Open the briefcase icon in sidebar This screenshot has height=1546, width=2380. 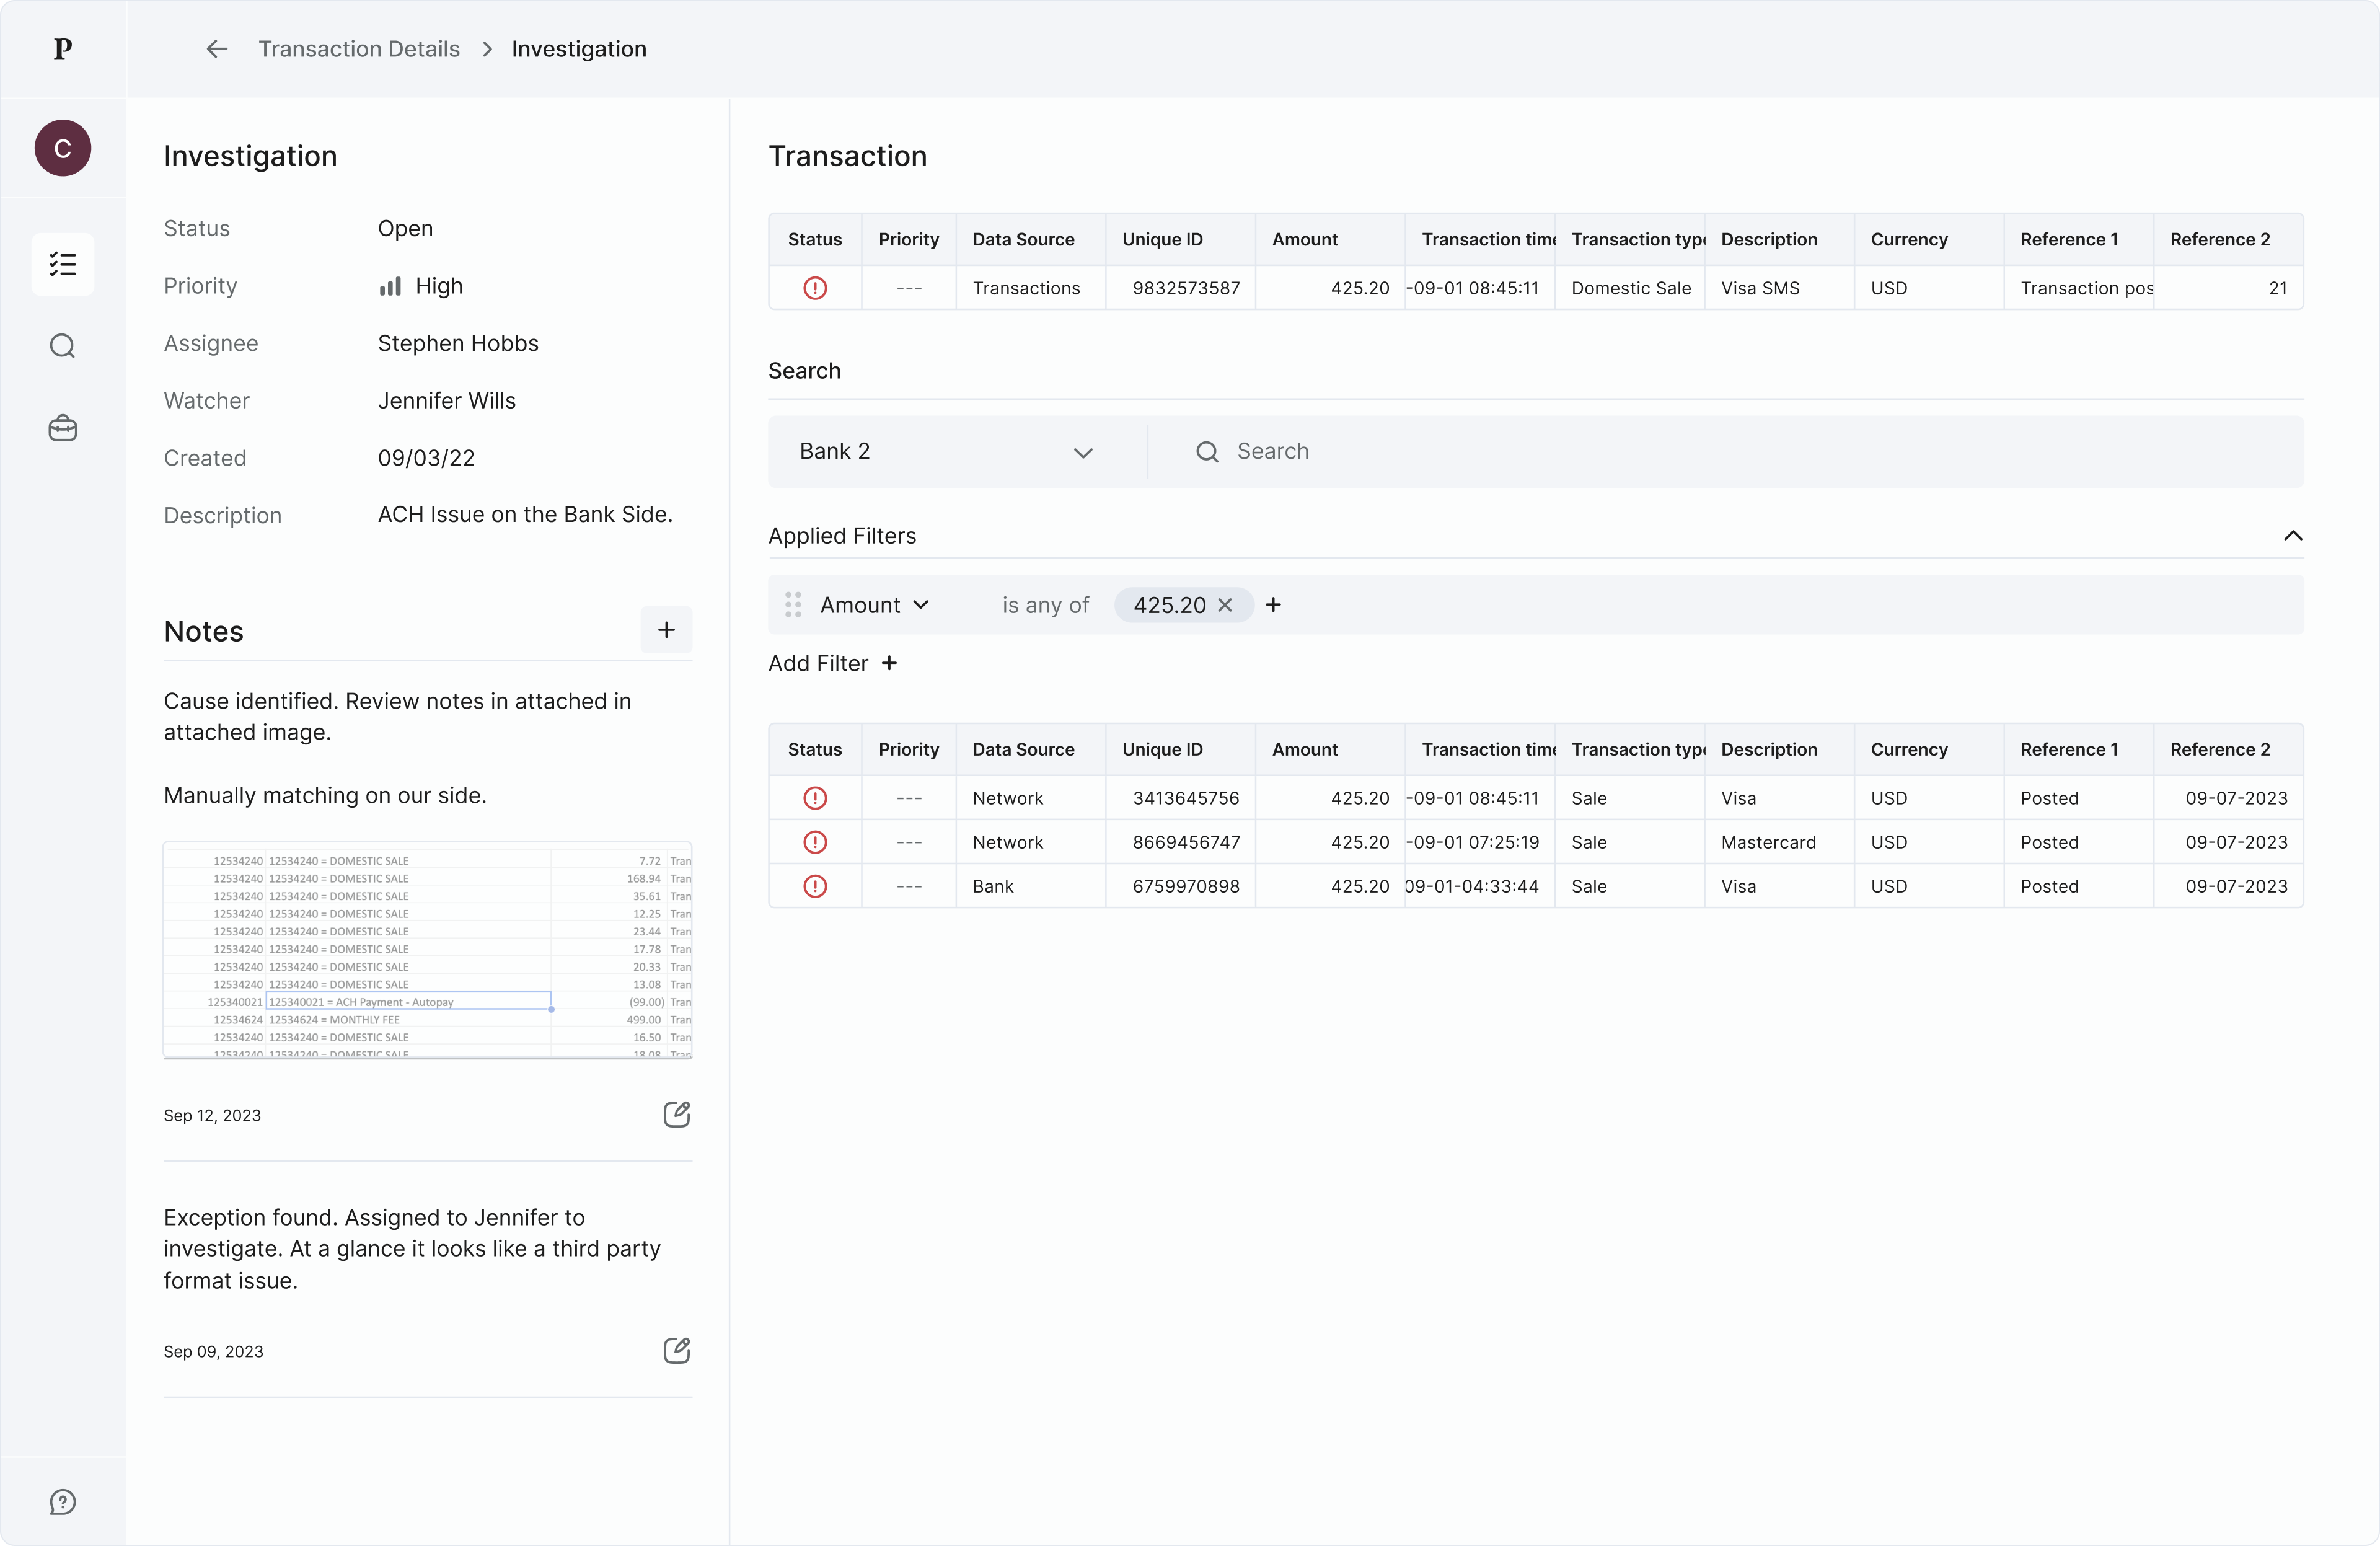point(63,429)
